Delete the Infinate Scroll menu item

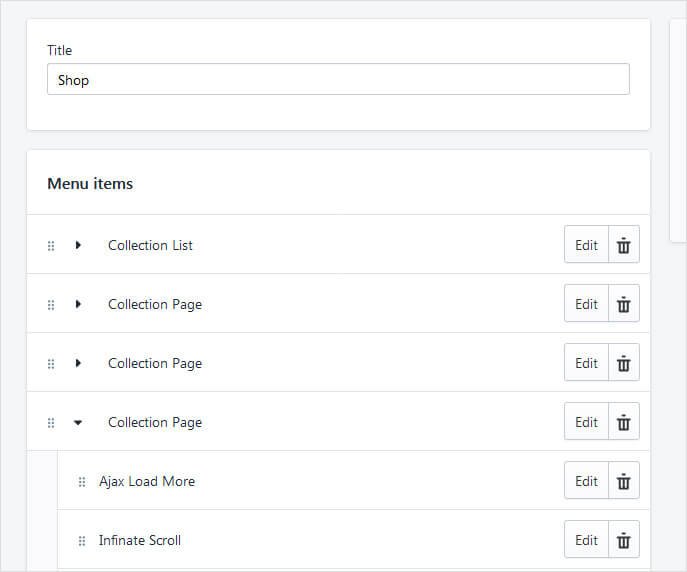[x=624, y=540]
